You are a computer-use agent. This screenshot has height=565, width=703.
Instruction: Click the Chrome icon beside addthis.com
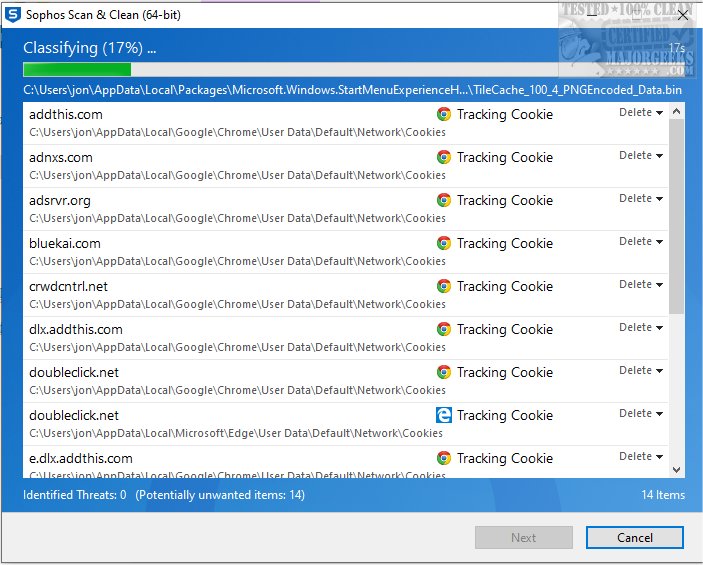click(x=443, y=114)
